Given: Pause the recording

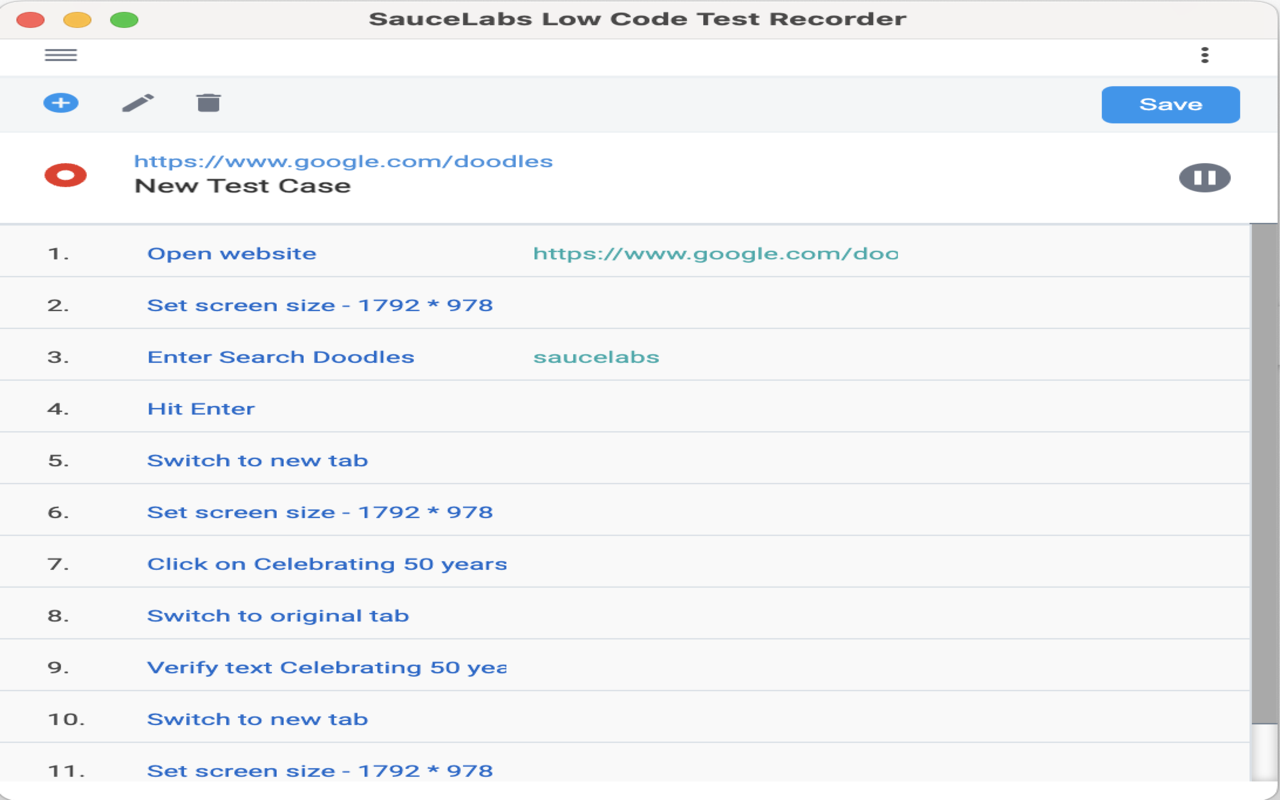Looking at the screenshot, I should pos(1205,178).
